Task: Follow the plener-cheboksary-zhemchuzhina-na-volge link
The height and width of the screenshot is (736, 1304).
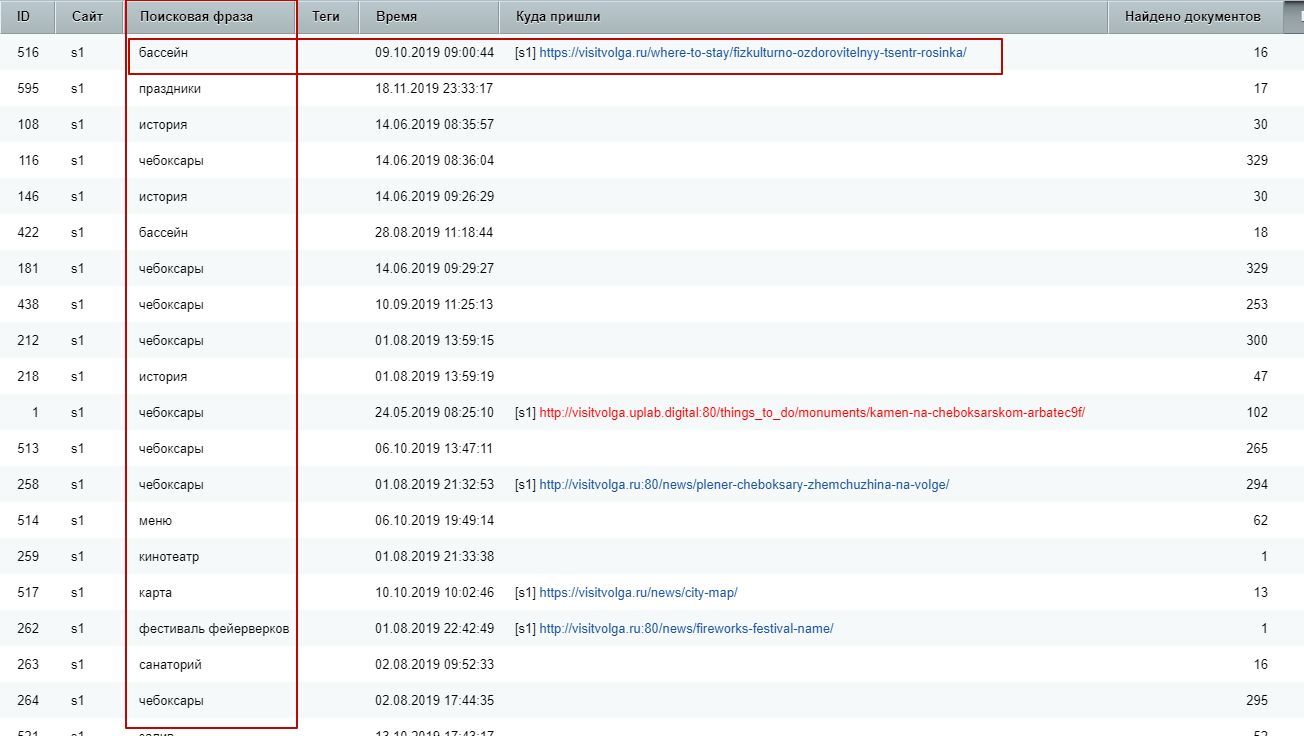Action: click(x=744, y=485)
